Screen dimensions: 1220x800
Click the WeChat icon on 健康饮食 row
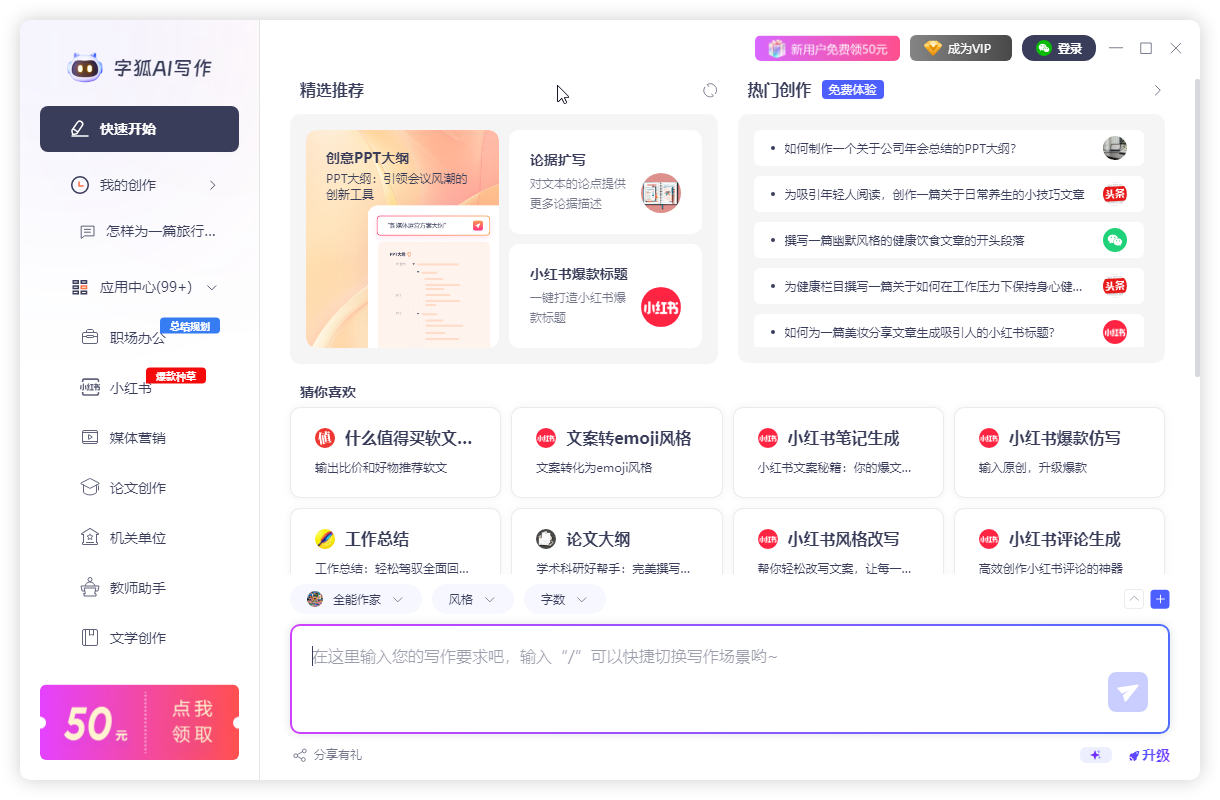[x=1115, y=240]
